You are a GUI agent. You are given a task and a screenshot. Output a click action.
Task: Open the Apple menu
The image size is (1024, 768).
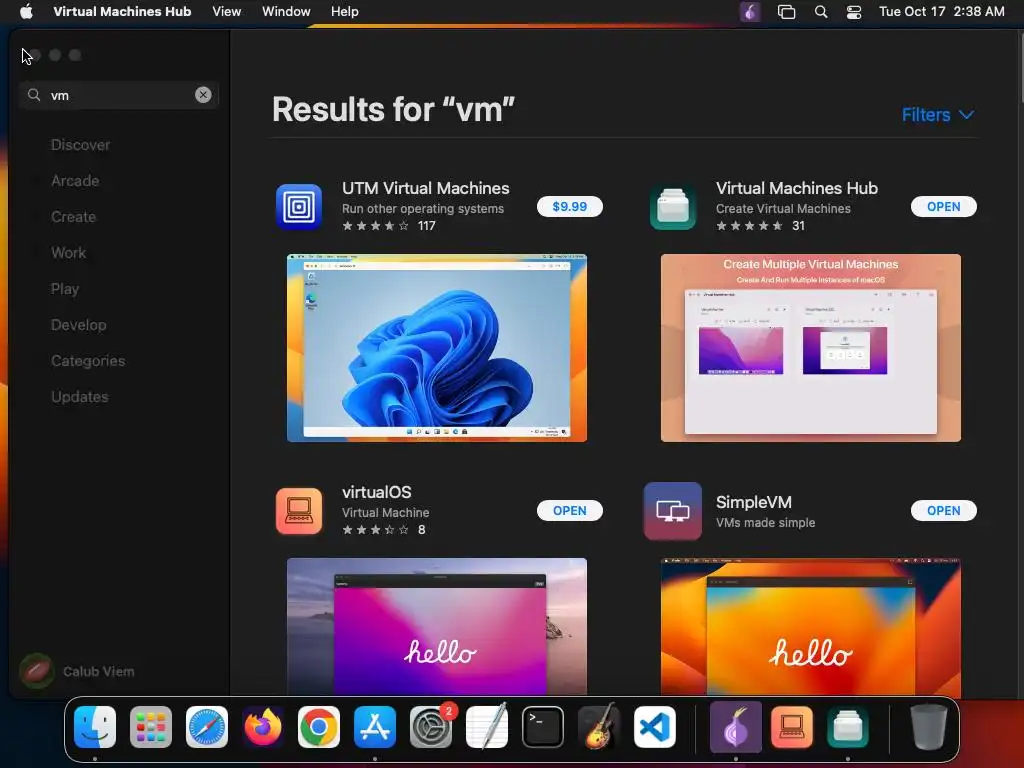[x=26, y=11]
